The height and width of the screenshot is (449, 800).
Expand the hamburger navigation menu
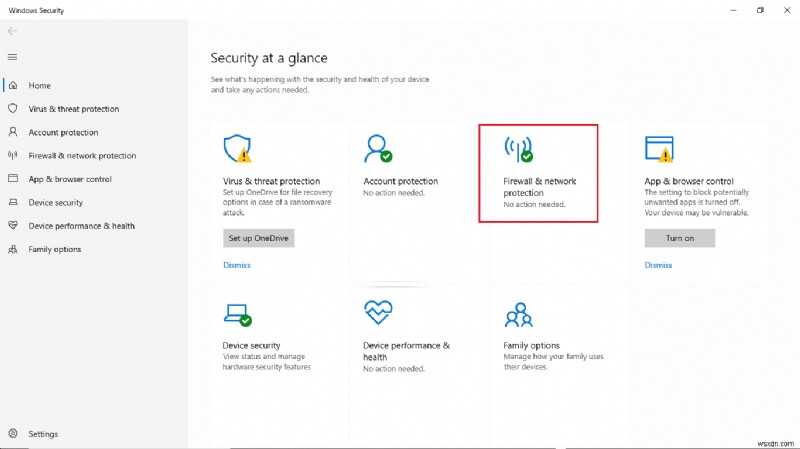click(12, 57)
